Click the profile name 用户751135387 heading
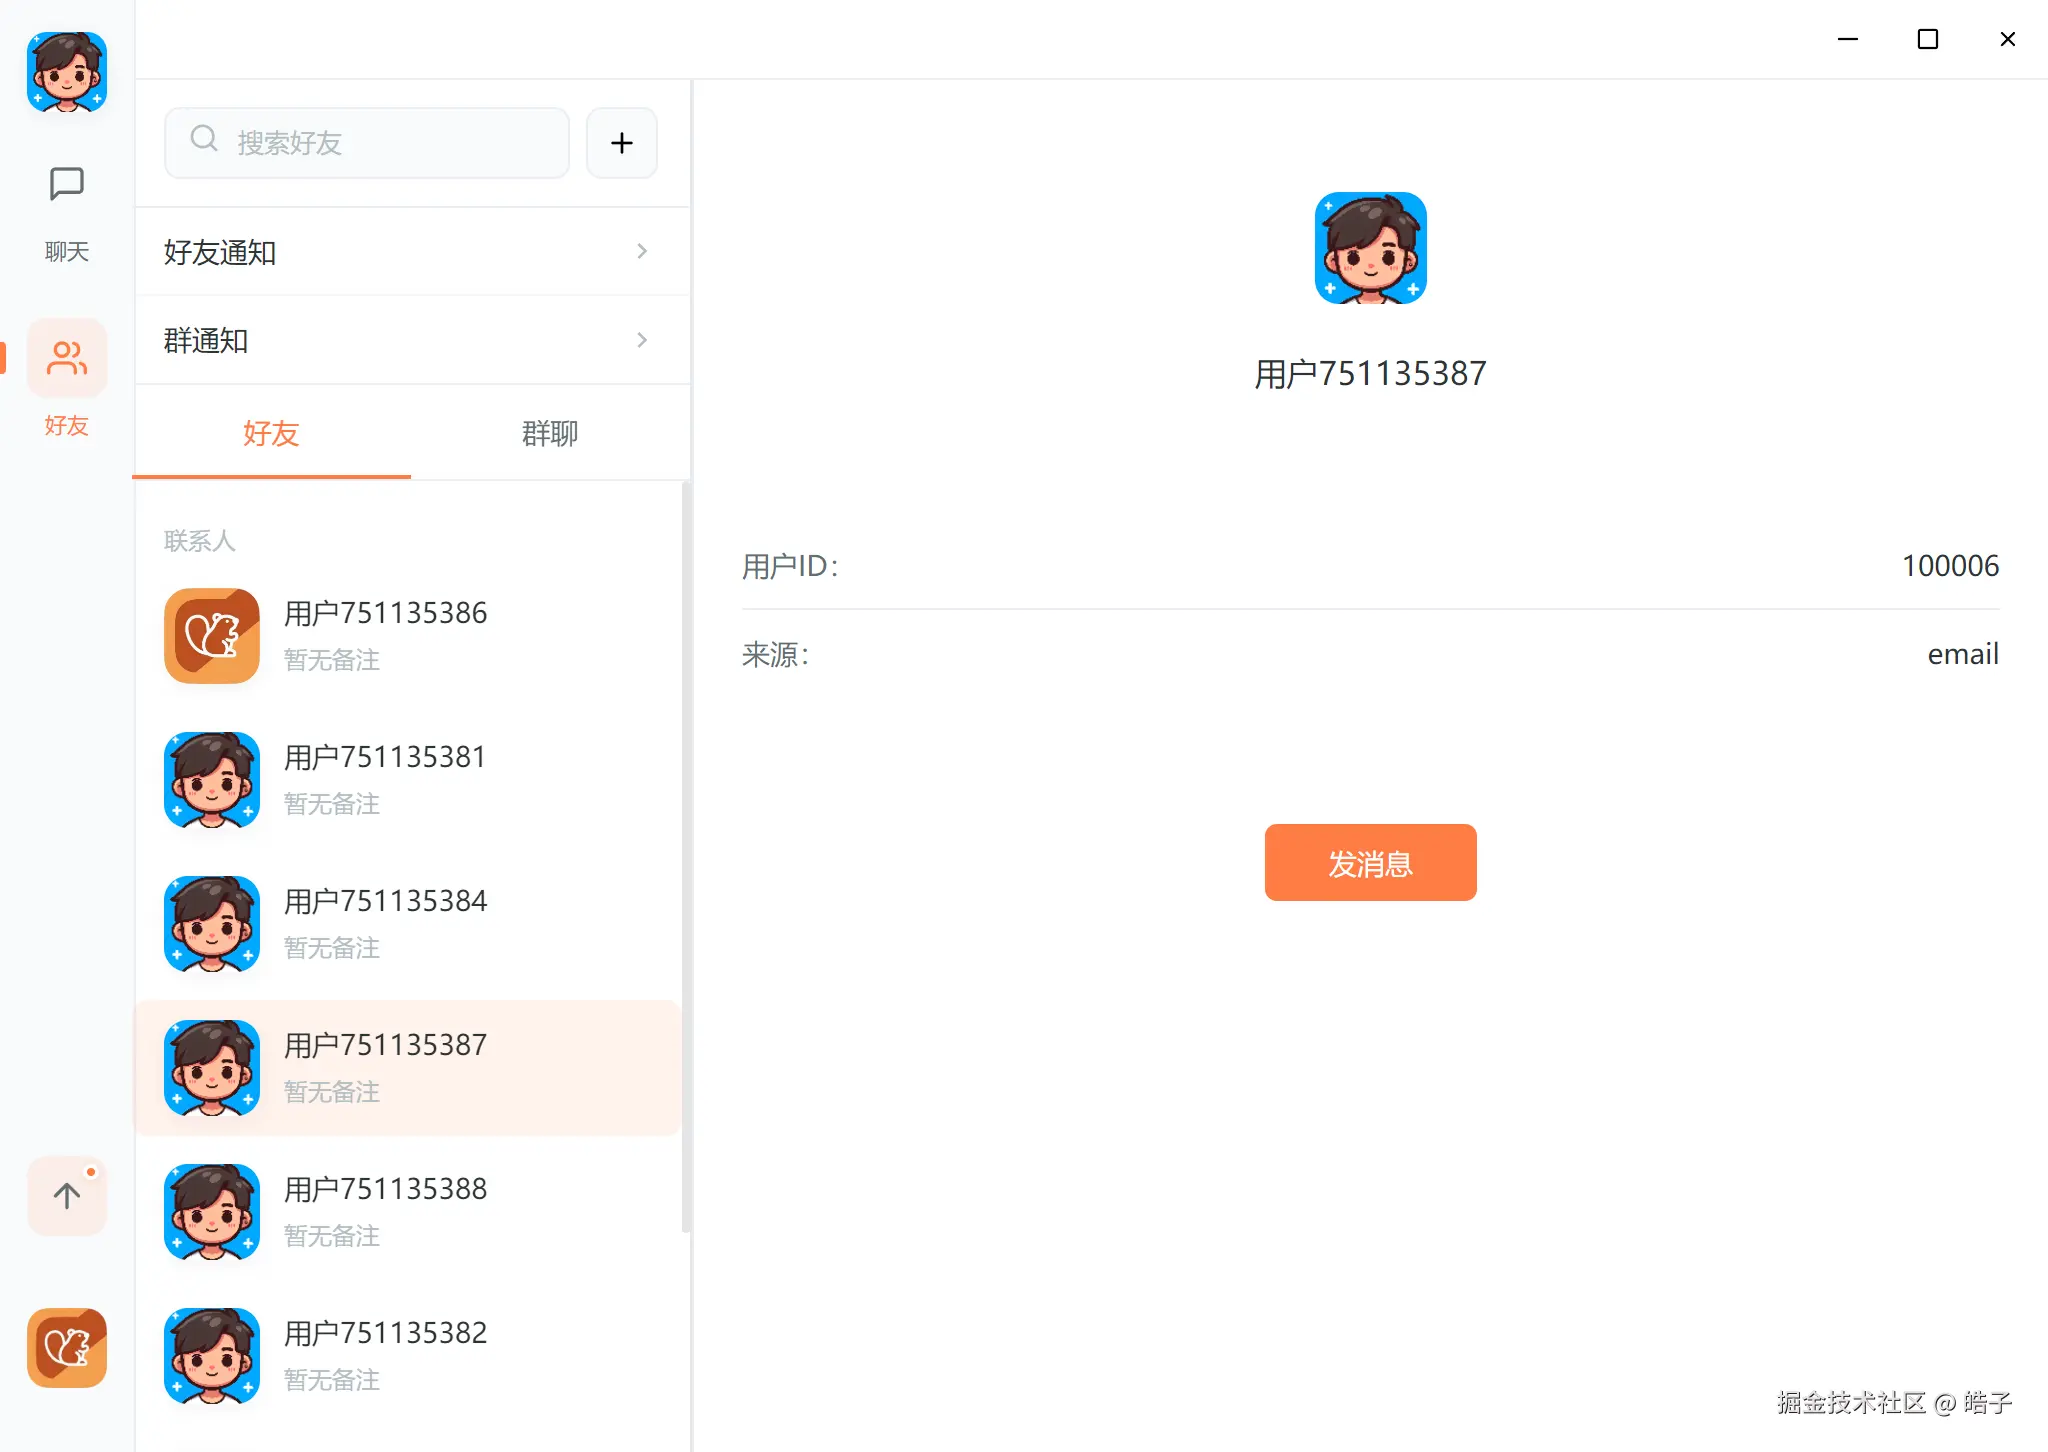The width and height of the screenshot is (2048, 1452). (1370, 374)
